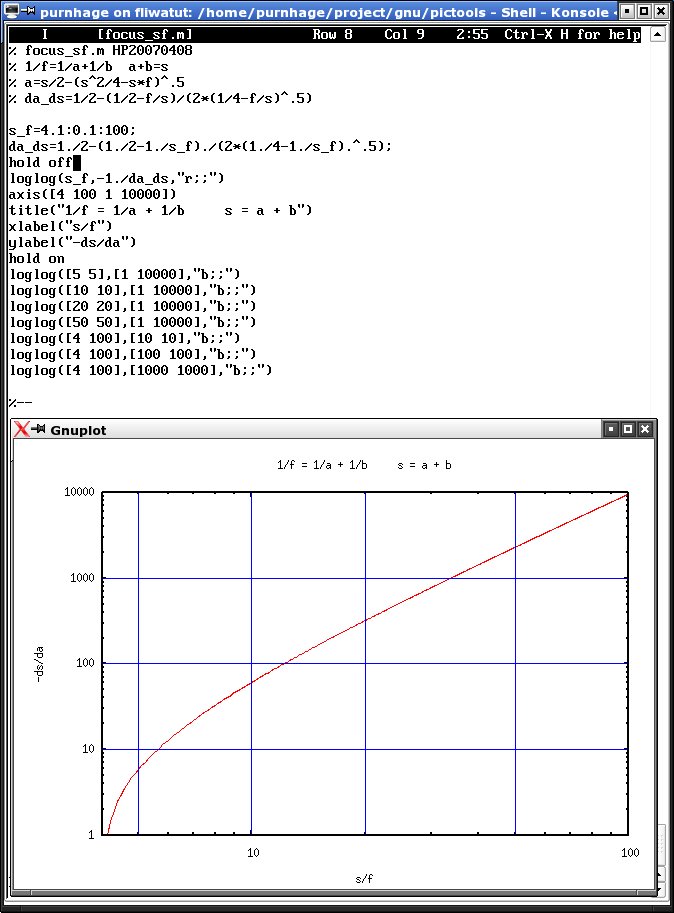Click the Gnuplot red X window icon
This screenshot has height=913, width=674.
click(x=22, y=429)
